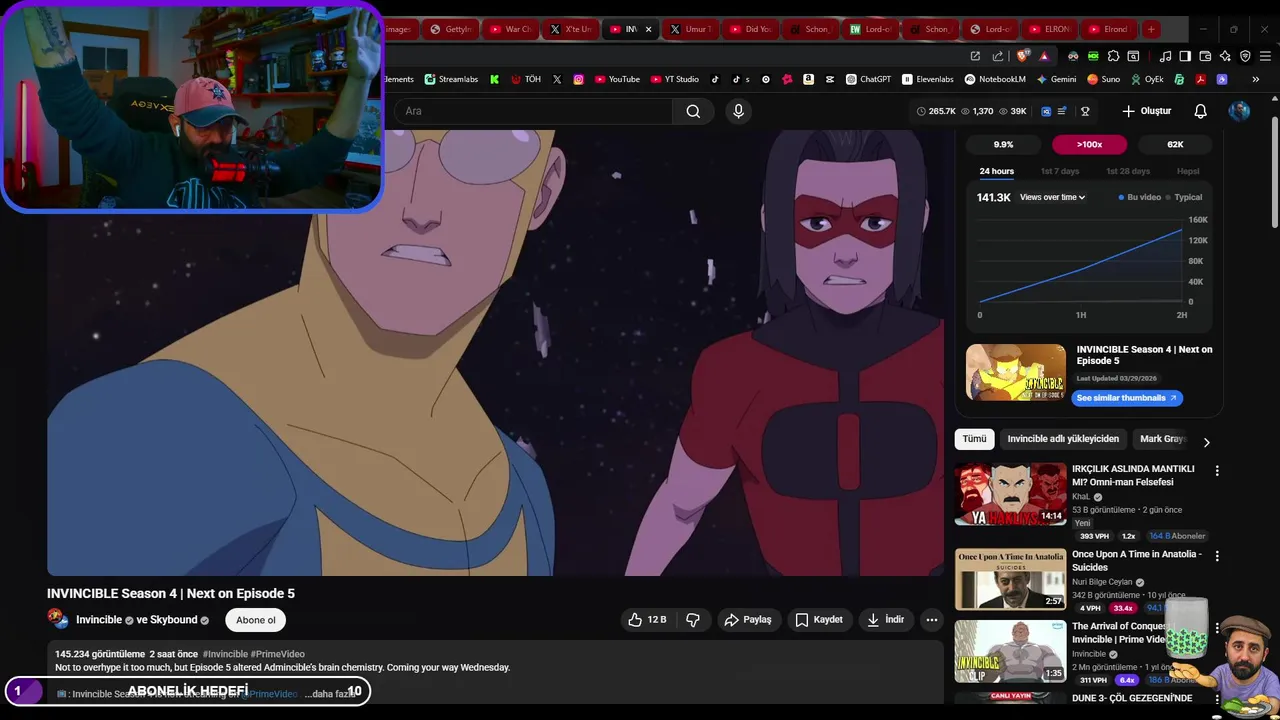Viewport: 1280px width, 720px height.
Task: Click the YouTube search magnifier button
Action: pos(693,111)
